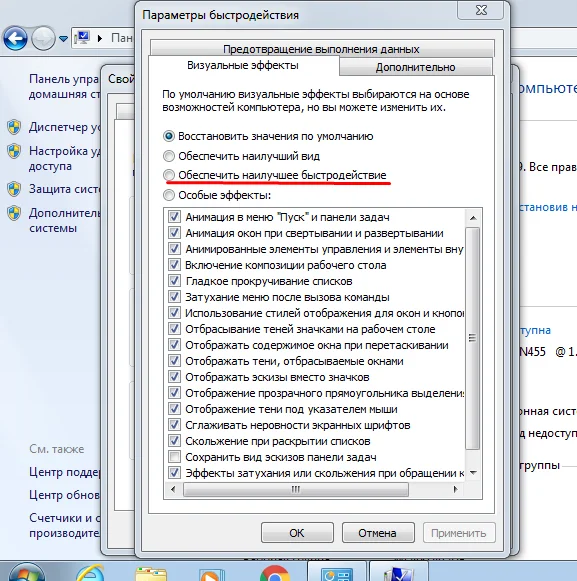
Task: Toggle Затухание меню после вызова команды
Action: (x=174, y=297)
